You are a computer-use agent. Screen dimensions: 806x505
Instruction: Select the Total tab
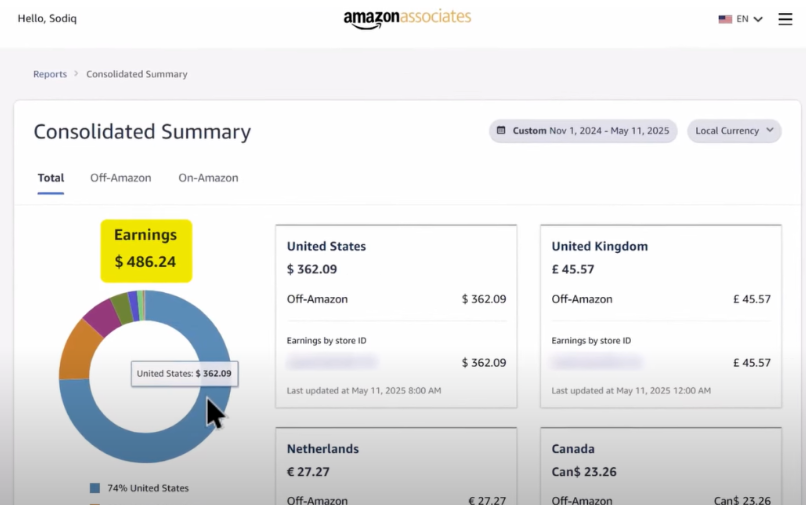(x=51, y=178)
